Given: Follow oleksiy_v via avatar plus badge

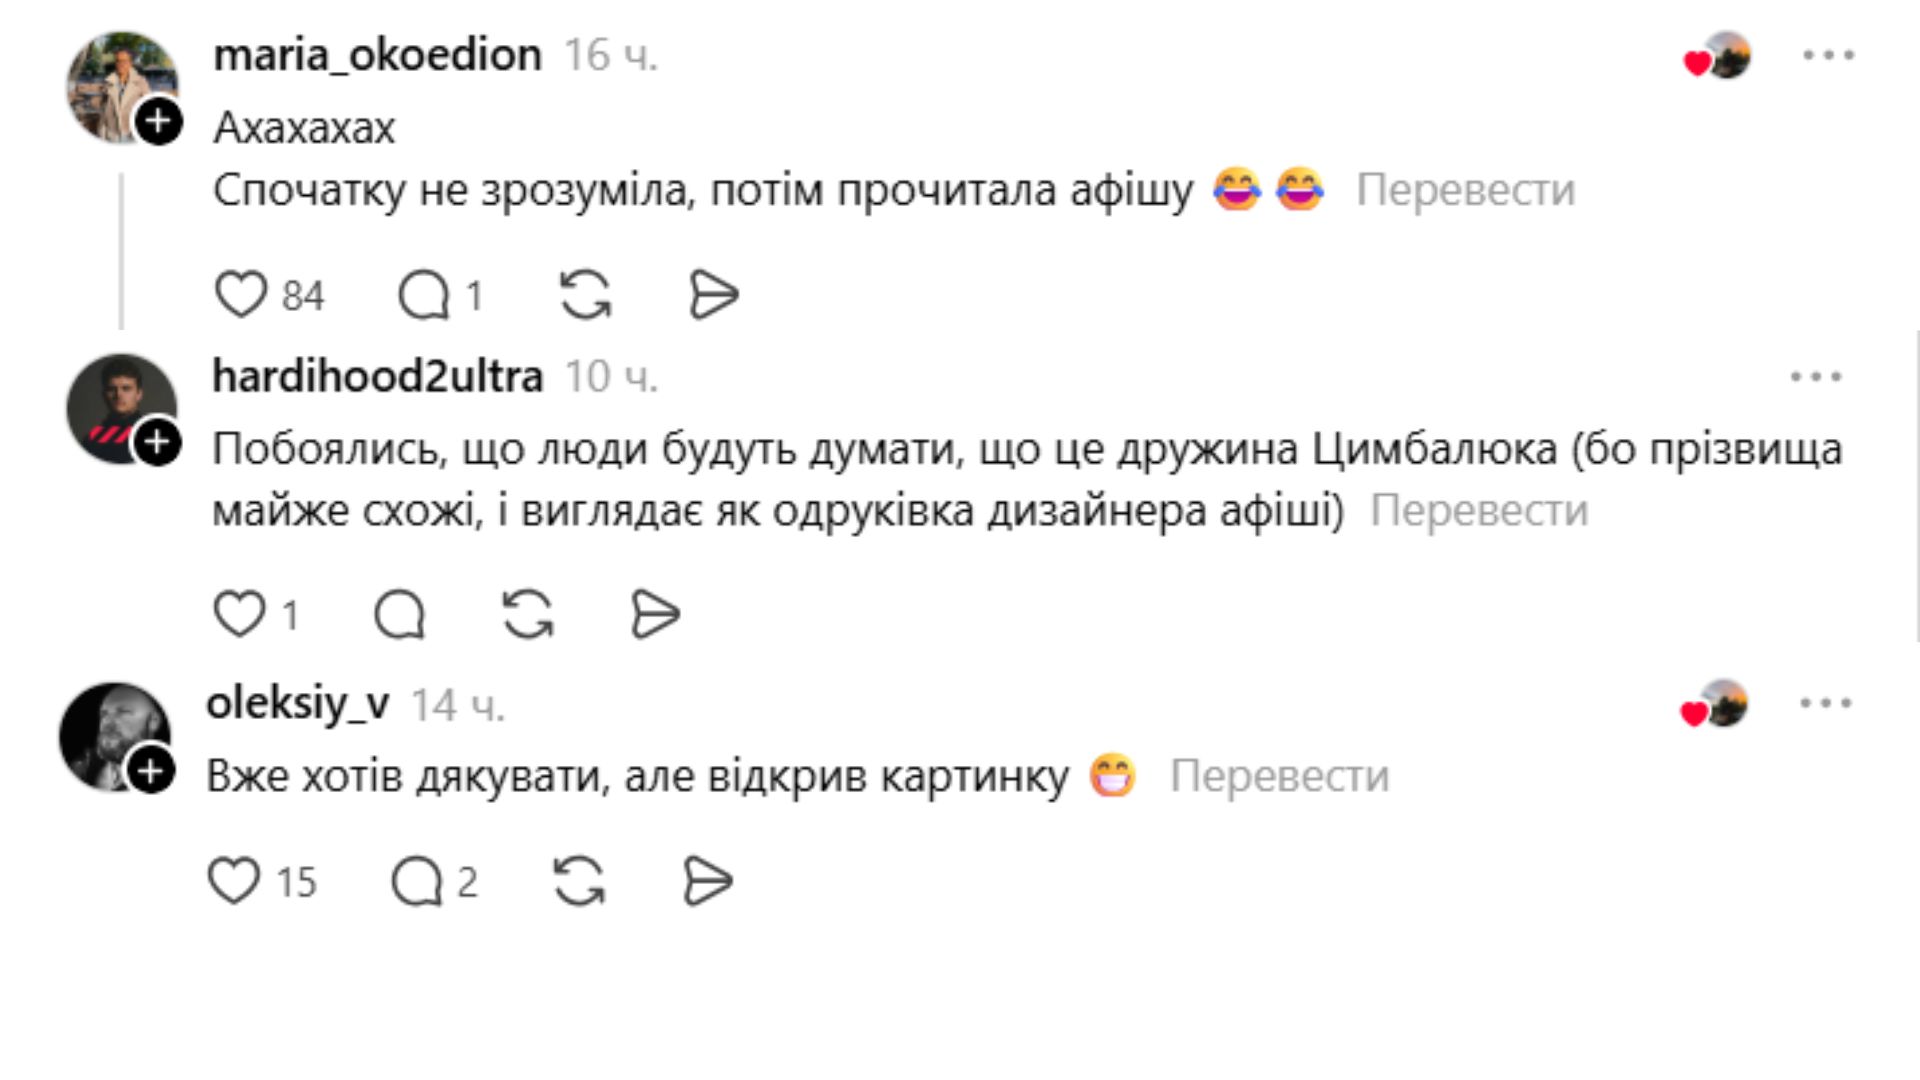Looking at the screenshot, I should pos(151,771).
